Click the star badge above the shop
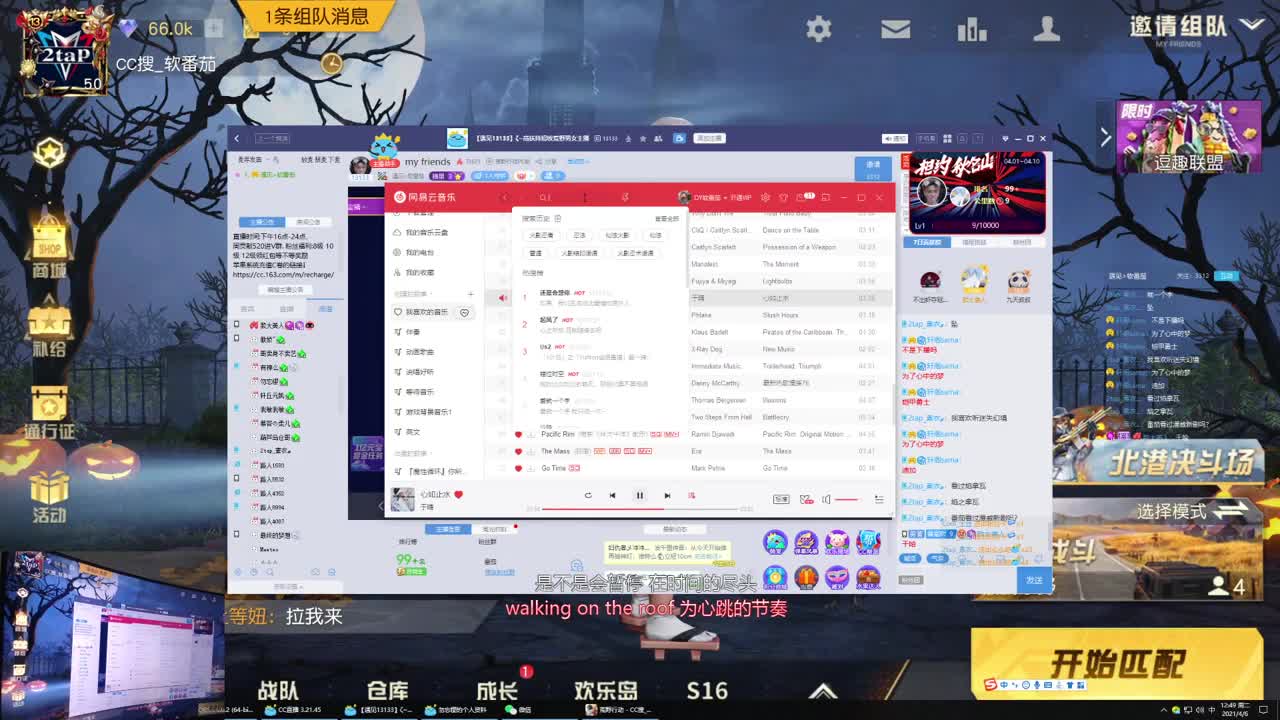 tap(49, 153)
